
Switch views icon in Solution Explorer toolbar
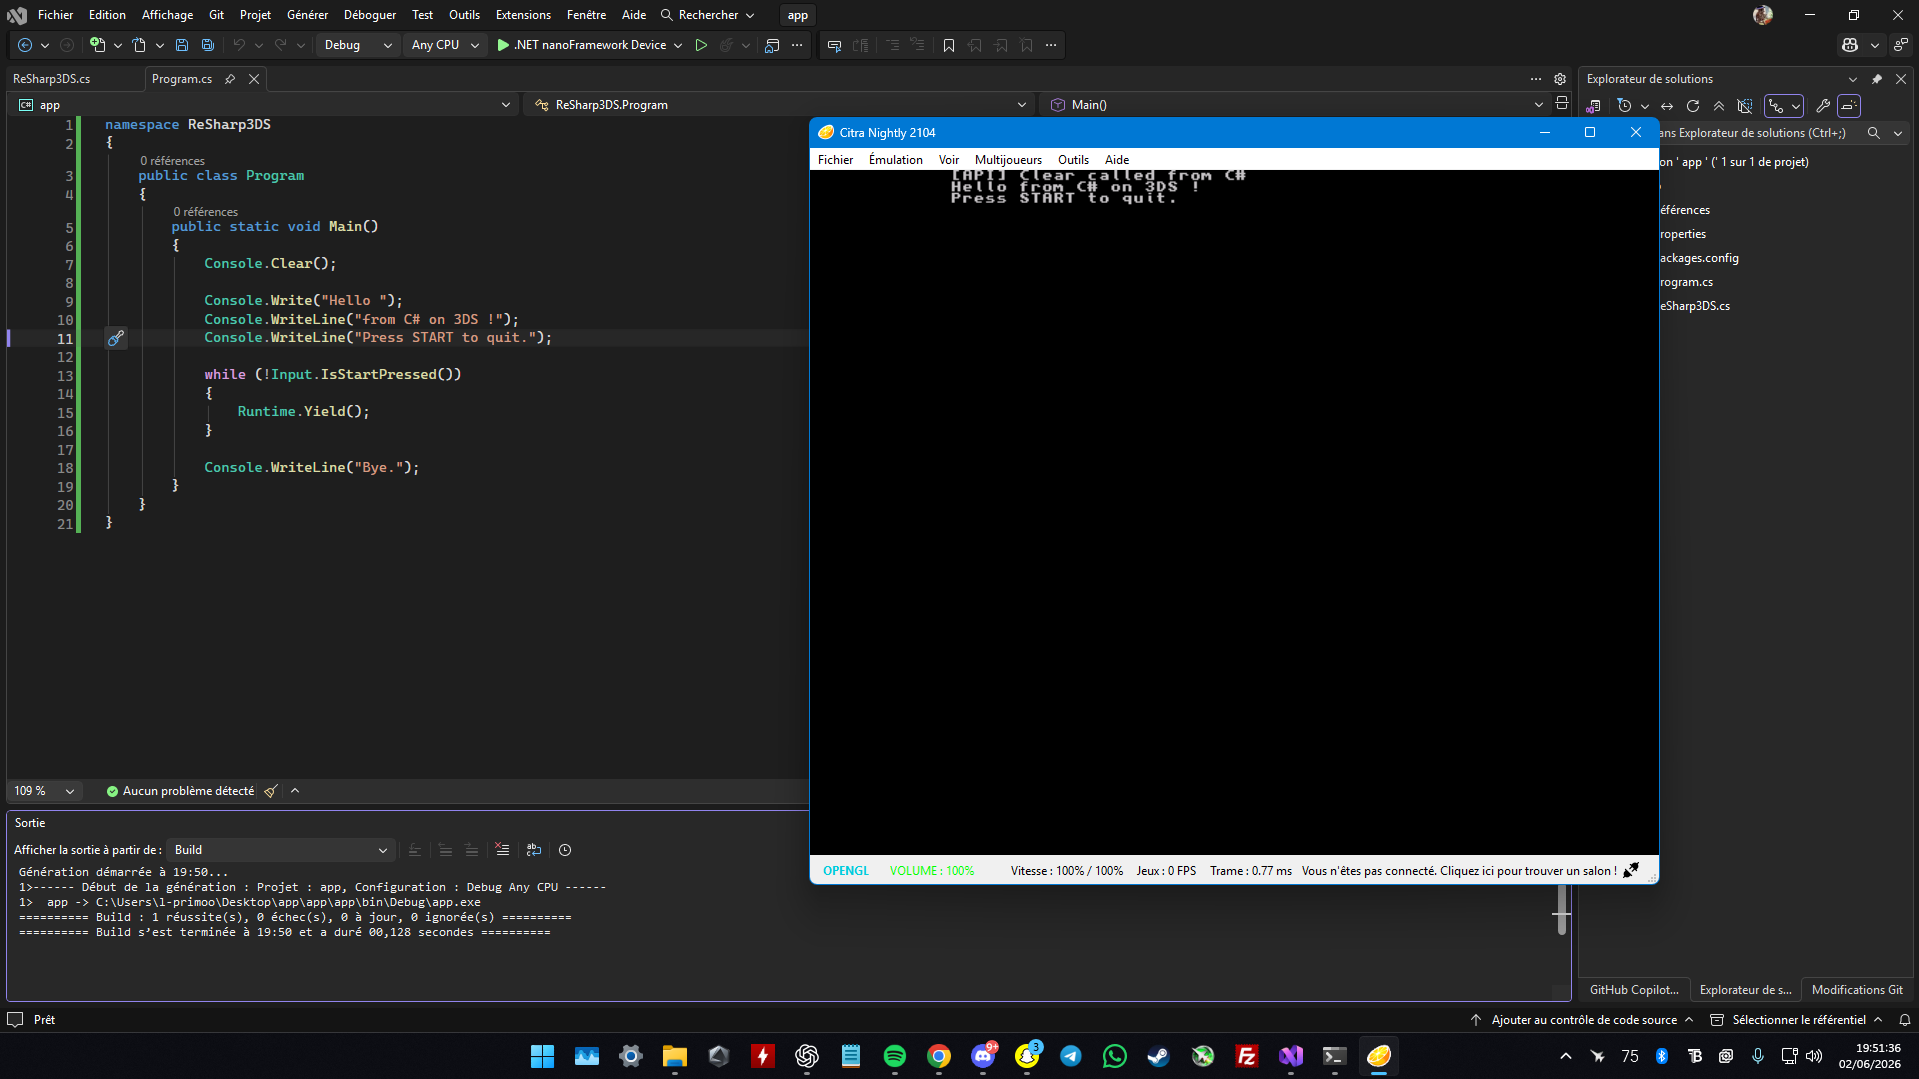coord(1594,106)
